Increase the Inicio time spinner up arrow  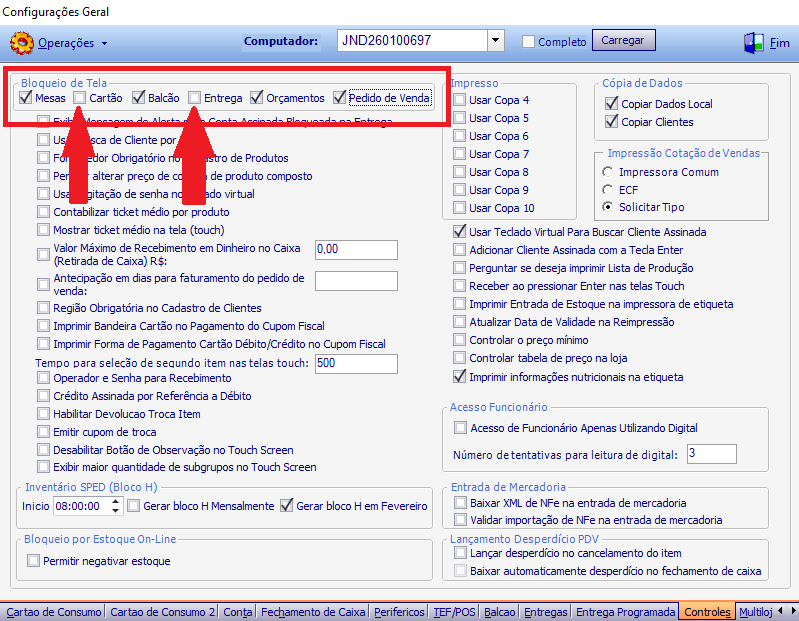point(116,502)
